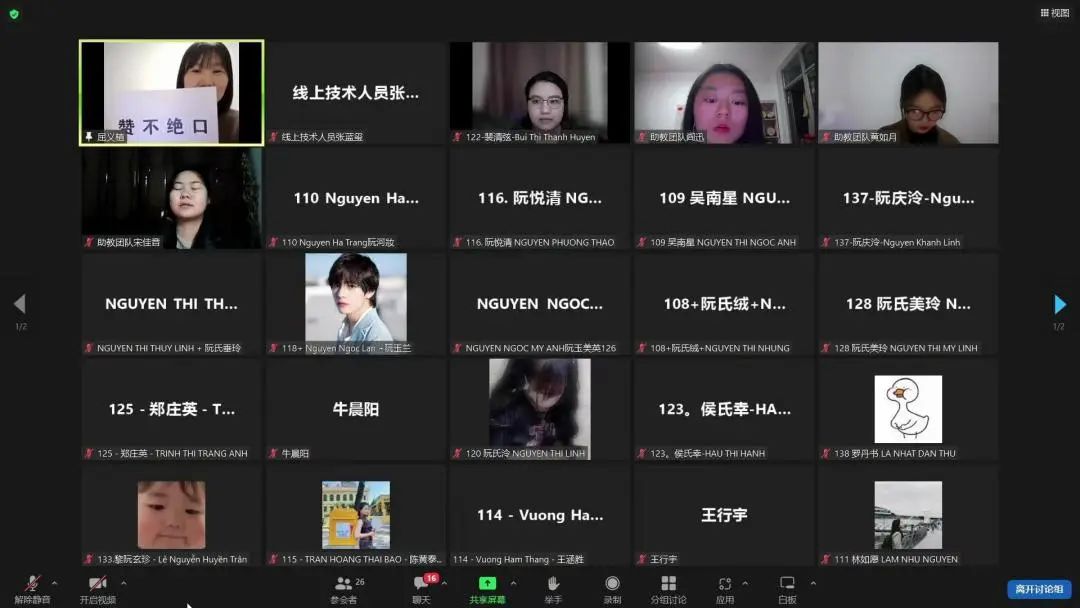Viewport: 1080px width, 608px height.
Task: Expand the audio options chevron beside 解除静音
Action: [x=56, y=582]
